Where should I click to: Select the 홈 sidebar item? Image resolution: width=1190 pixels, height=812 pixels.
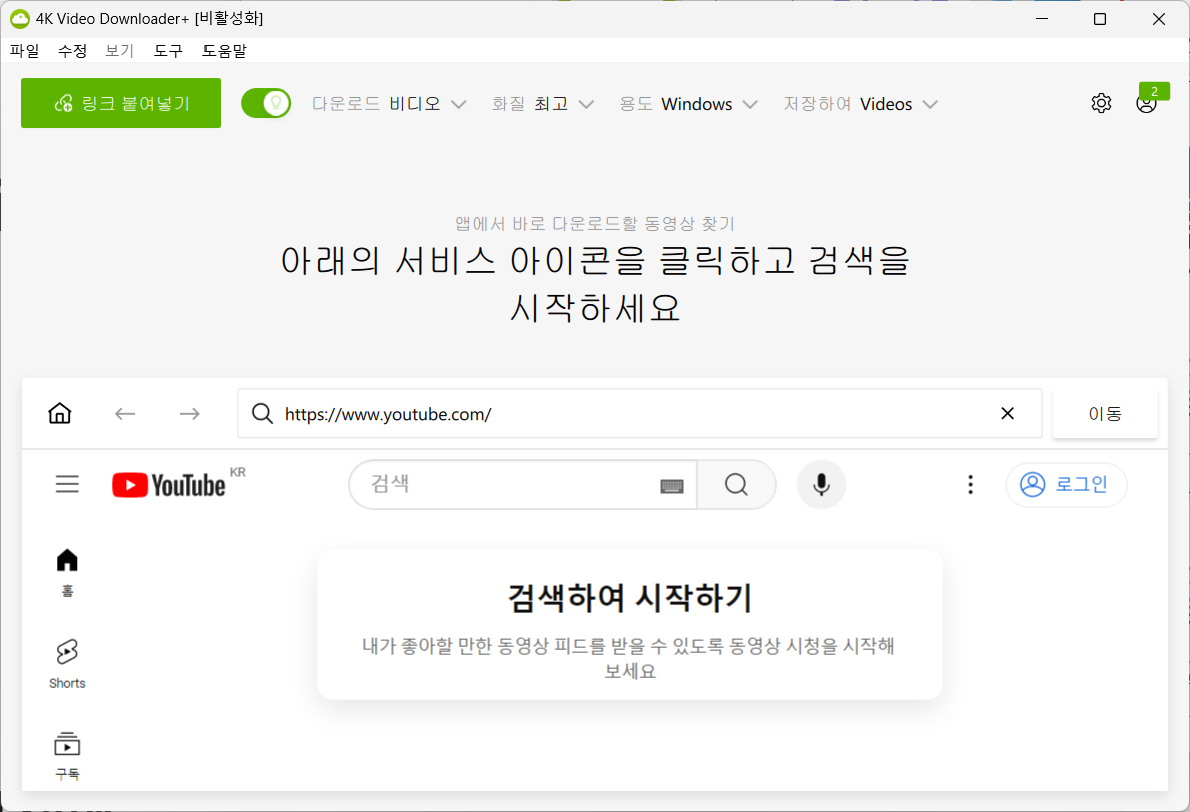point(68,572)
